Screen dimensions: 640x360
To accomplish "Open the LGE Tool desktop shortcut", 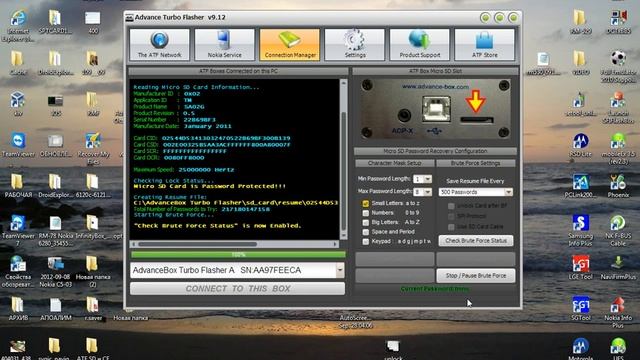I will pyautogui.click(x=580, y=268).
